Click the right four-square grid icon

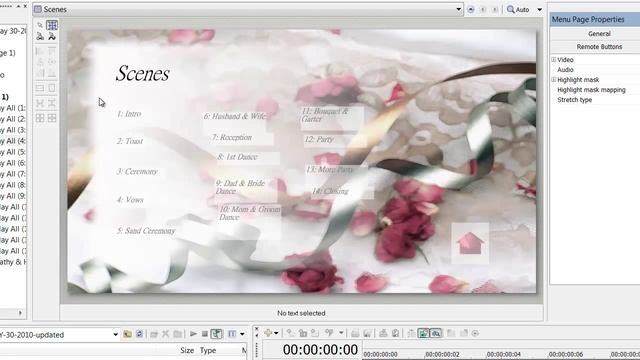pyautogui.click(x=52, y=118)
